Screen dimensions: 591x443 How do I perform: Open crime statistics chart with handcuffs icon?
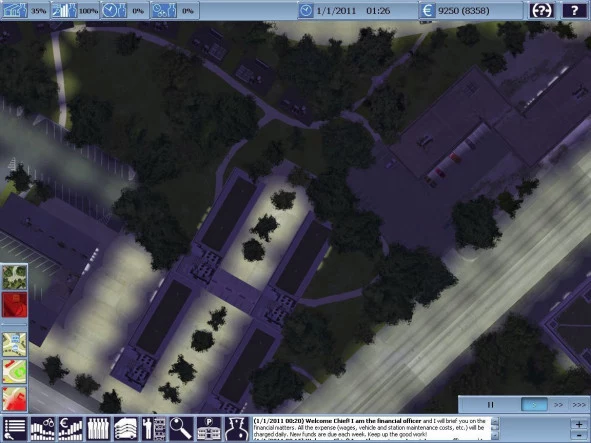point(42,429)
